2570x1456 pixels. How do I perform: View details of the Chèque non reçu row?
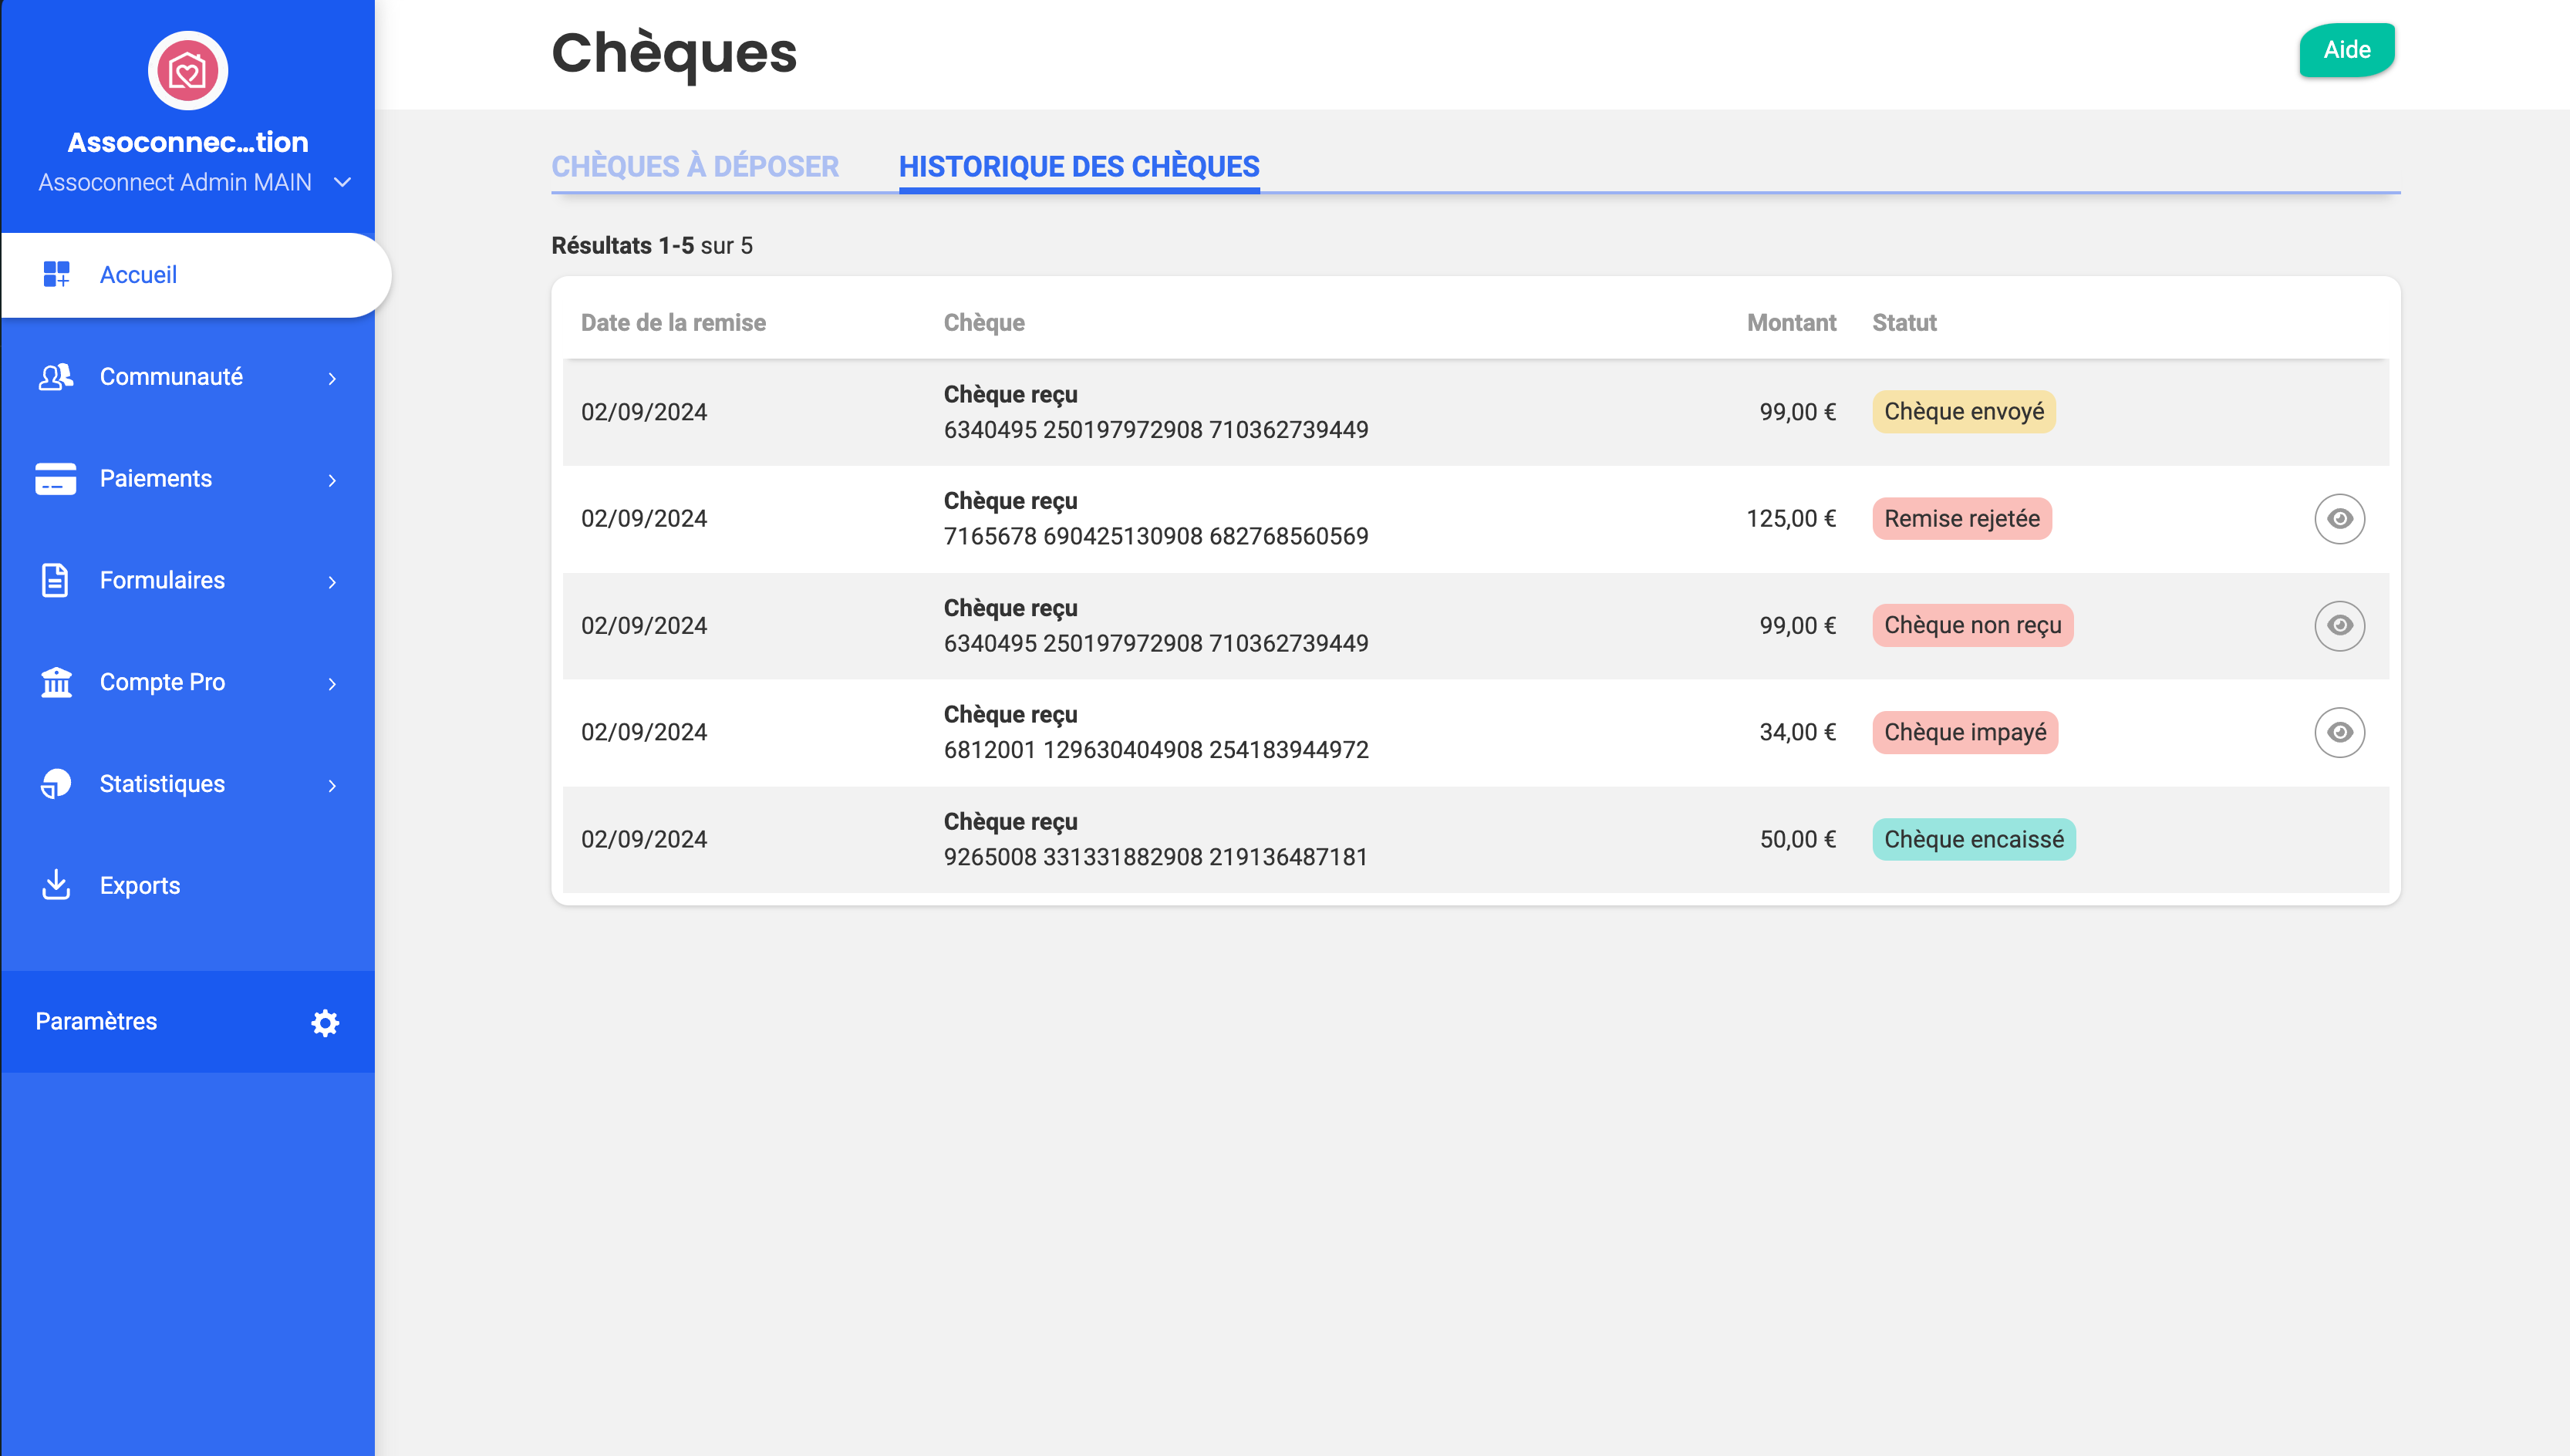click(x=2339, y=625)
